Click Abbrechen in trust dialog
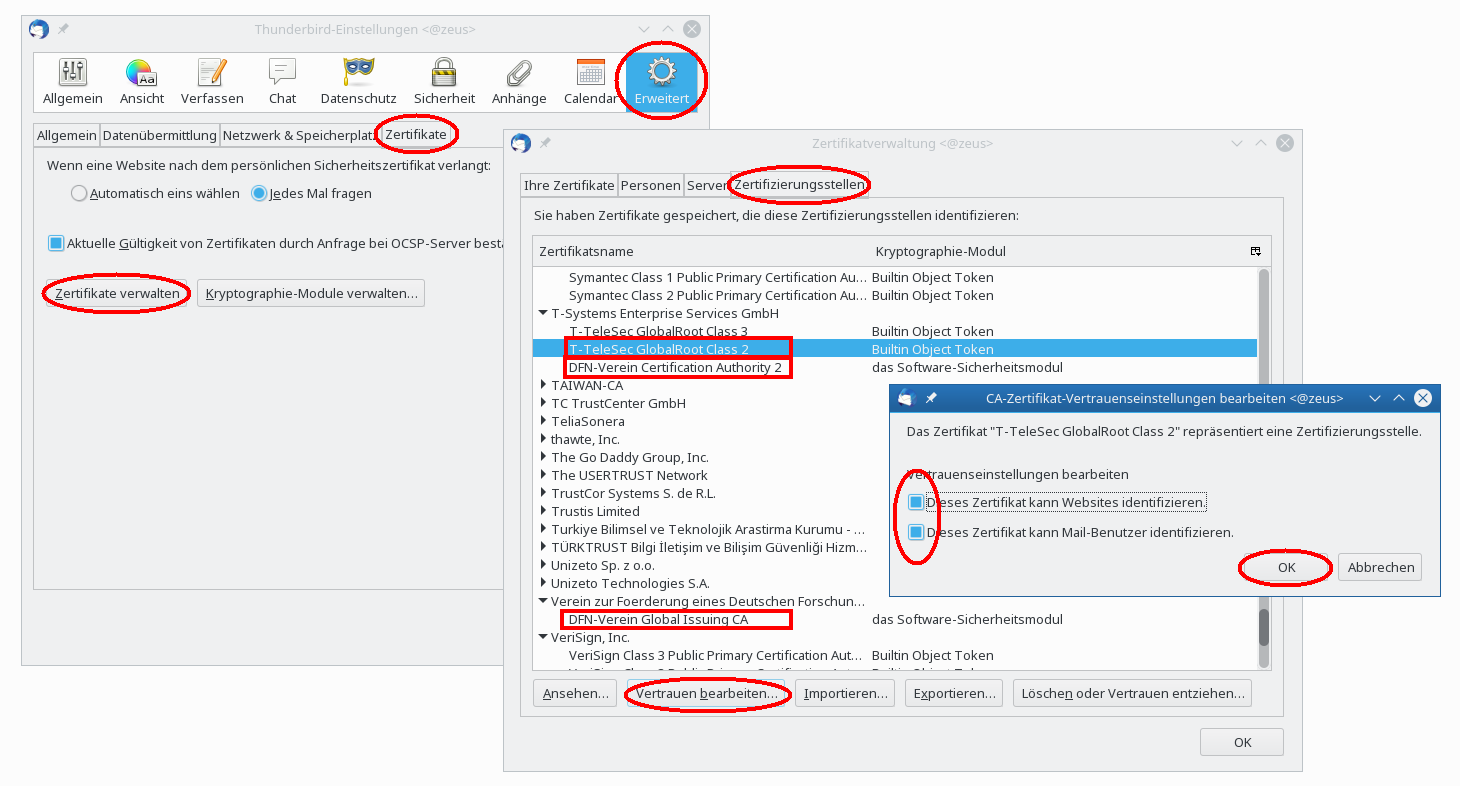 tap(1380, 567)
